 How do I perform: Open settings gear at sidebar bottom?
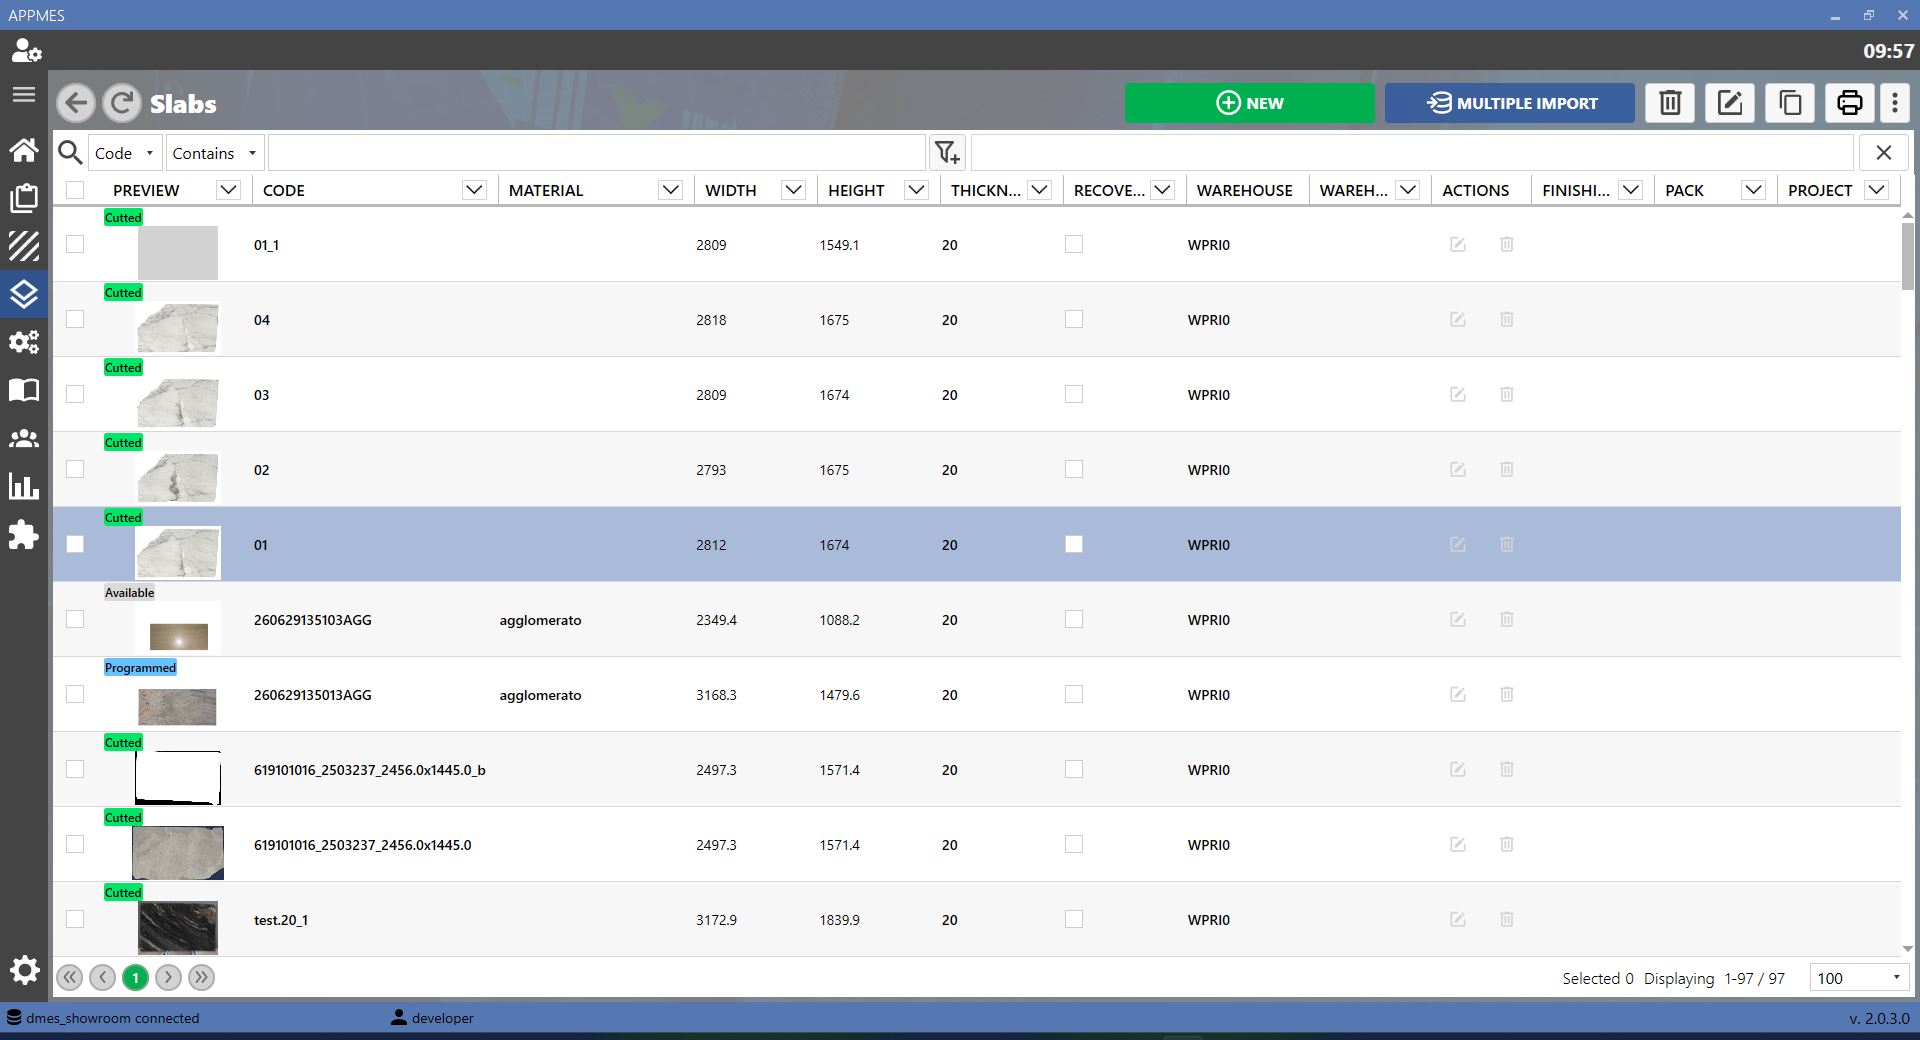[24, 970]
